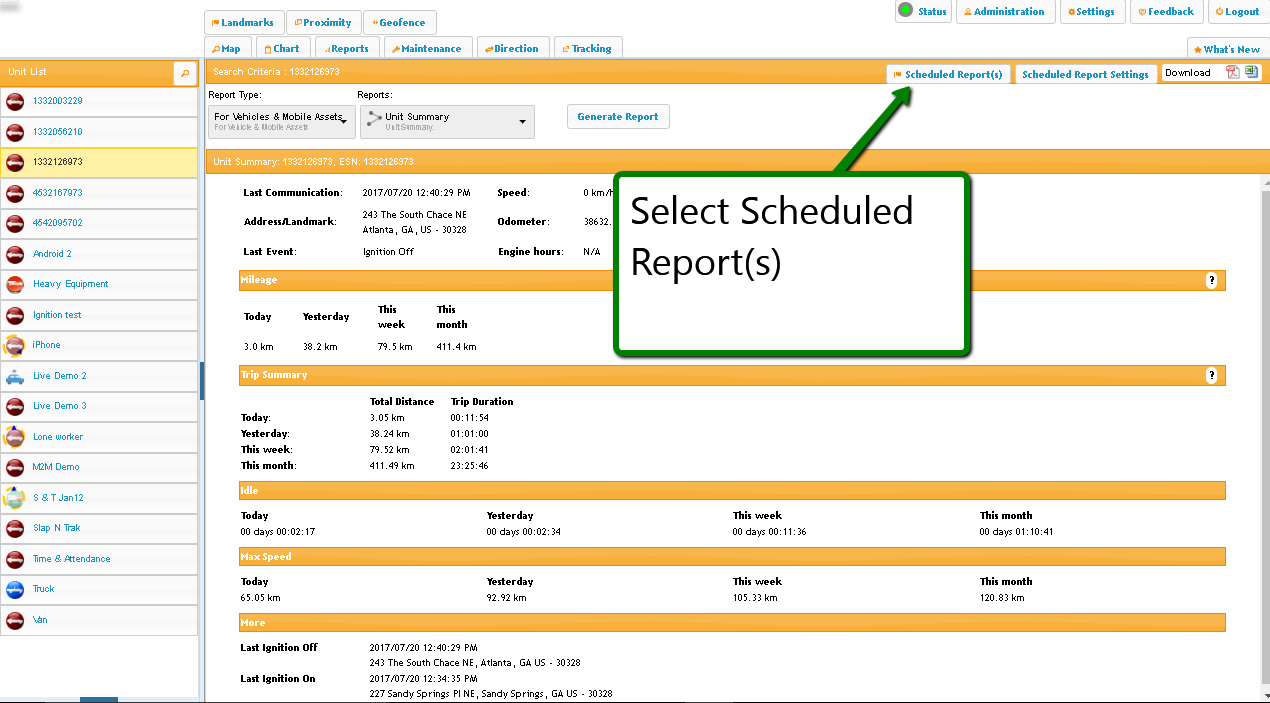The width and height of the screenshot is (1270, 703).
Task: Click the report panel vertical scrollbar
Action: point(1264,400)
